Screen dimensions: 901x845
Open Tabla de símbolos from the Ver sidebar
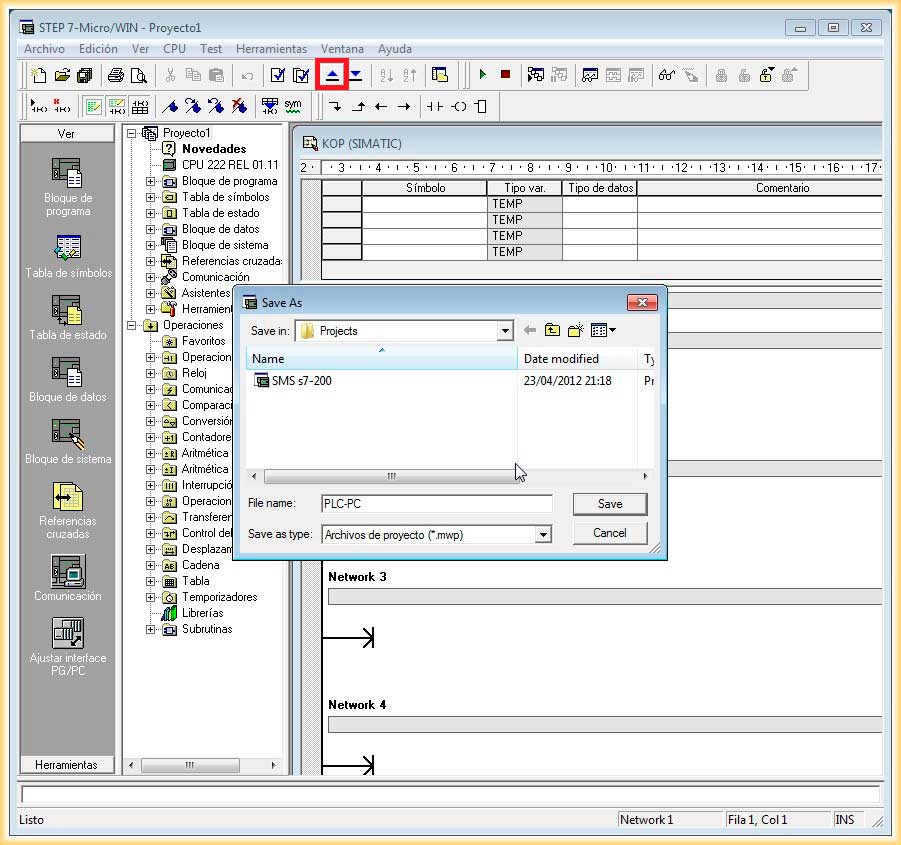tap(68, 249)
